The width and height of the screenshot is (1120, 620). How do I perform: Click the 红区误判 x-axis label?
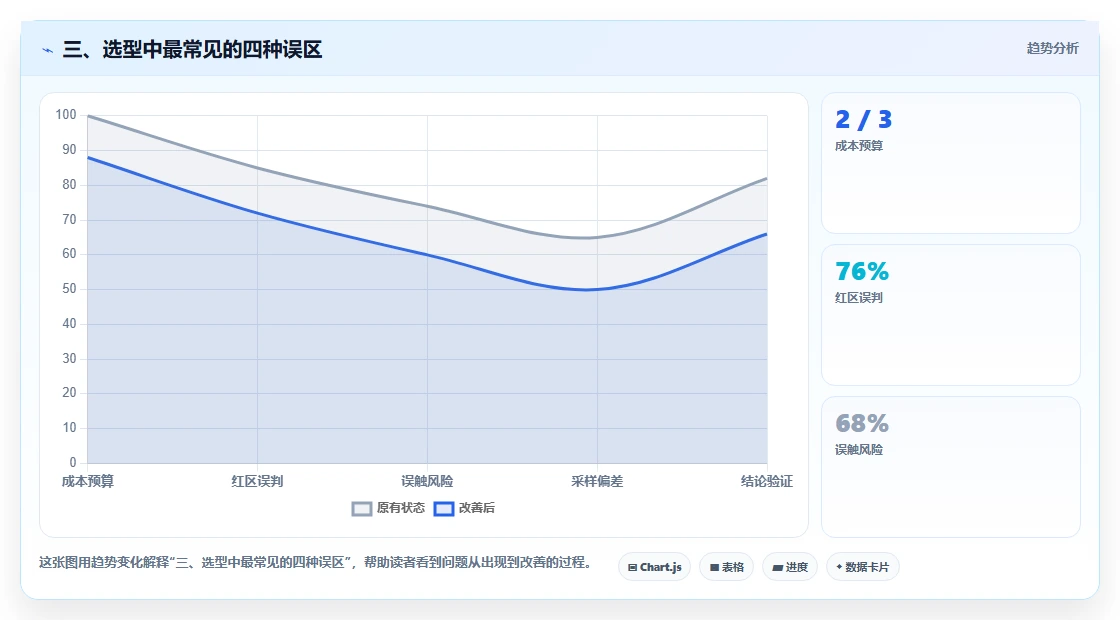pyautogui.click(x=257, y=481)
